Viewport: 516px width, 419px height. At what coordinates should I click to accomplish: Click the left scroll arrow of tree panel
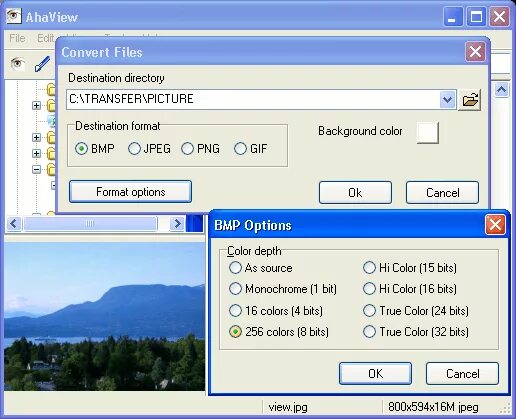pyautogui.click(x=14, y=223)
